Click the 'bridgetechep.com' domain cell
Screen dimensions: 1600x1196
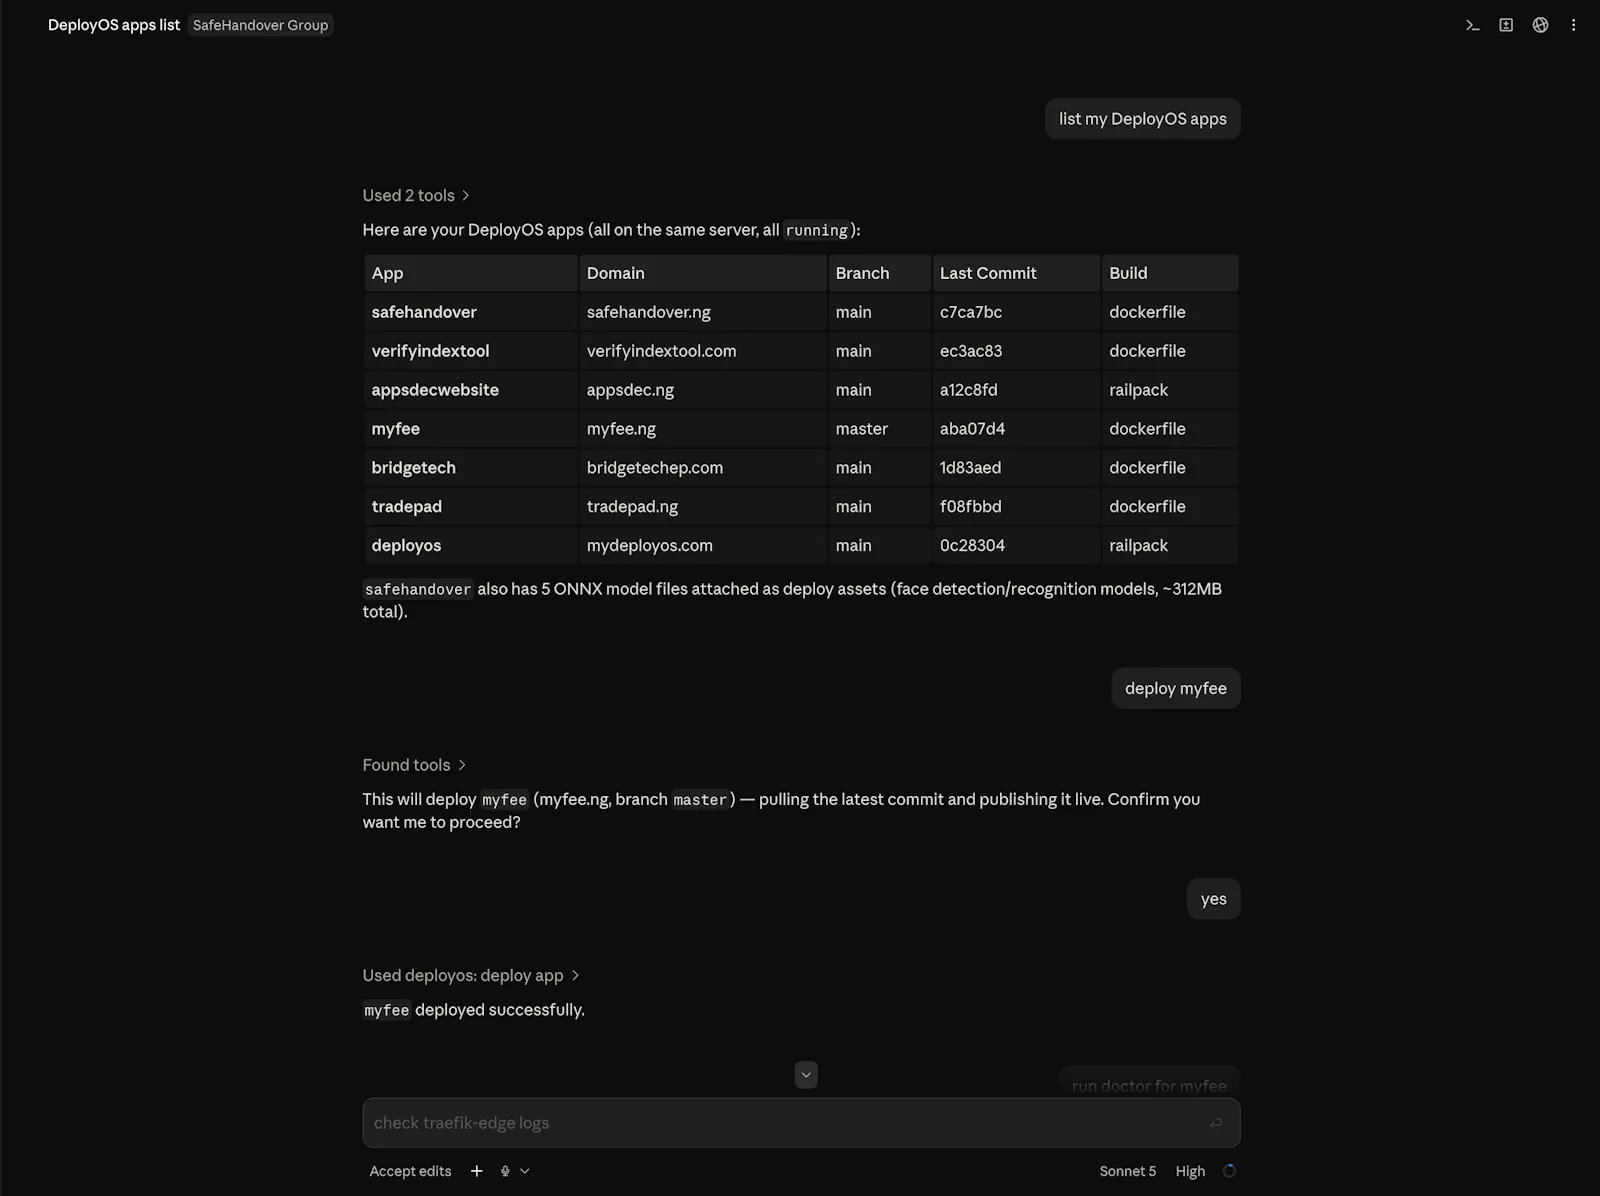pos(703,468)
